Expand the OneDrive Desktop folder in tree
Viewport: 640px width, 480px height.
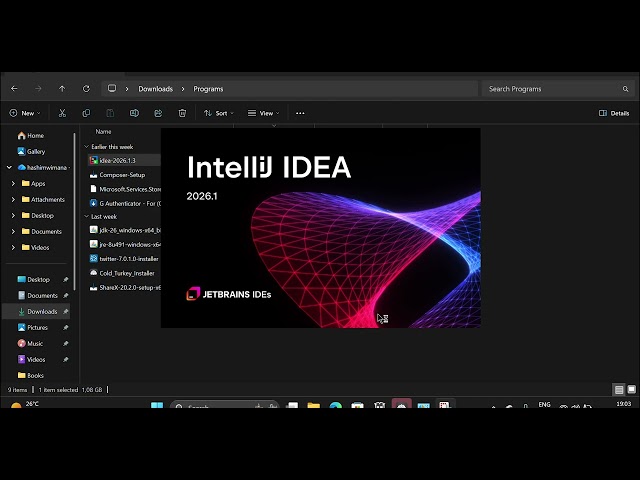(x=13, y=215)
